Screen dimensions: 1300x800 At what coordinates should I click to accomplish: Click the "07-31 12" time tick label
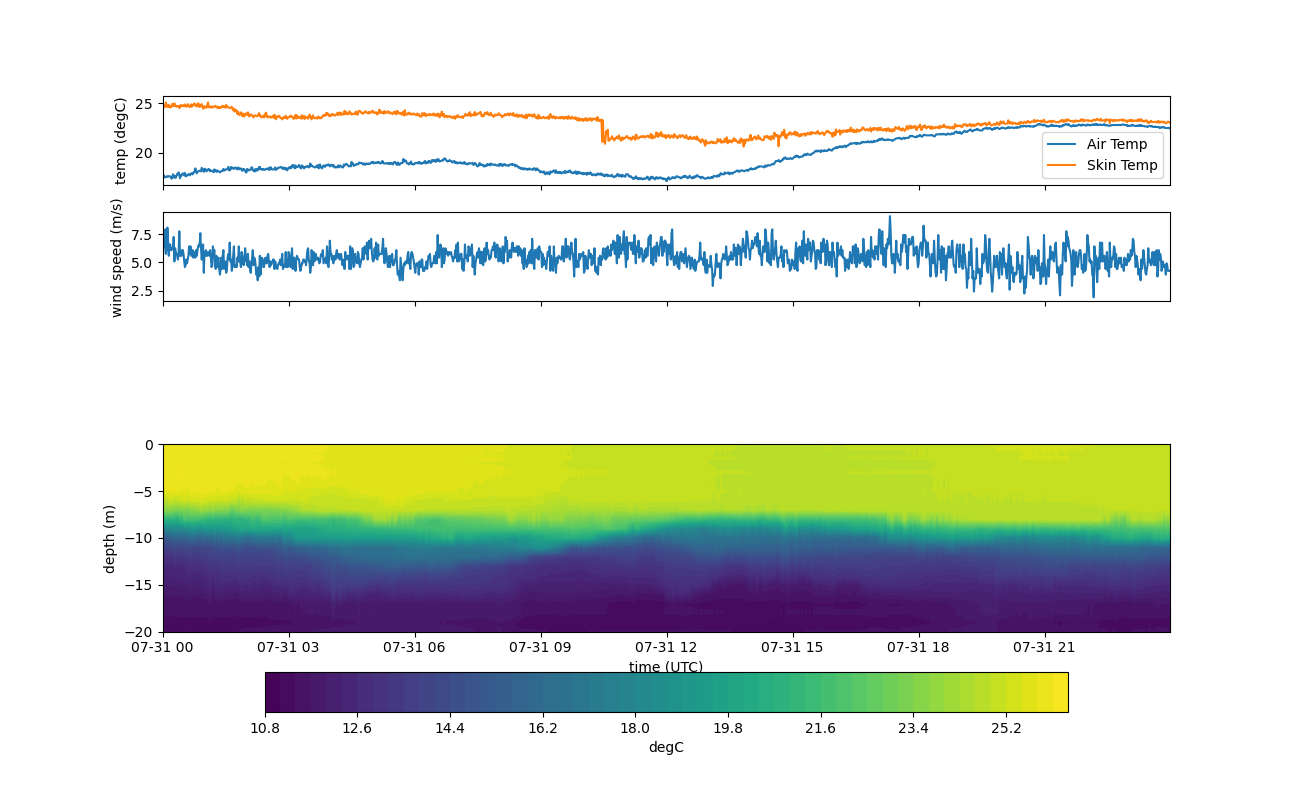[x=666, y=648]
